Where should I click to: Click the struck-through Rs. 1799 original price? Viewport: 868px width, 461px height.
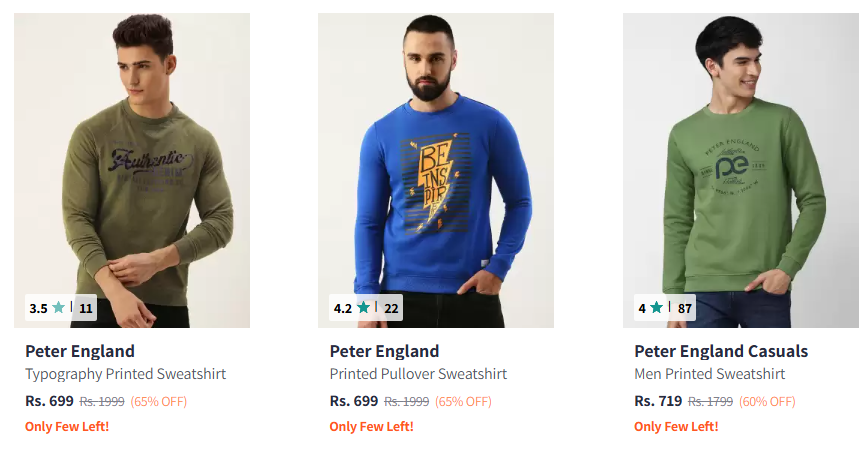(x=710, y=402)
